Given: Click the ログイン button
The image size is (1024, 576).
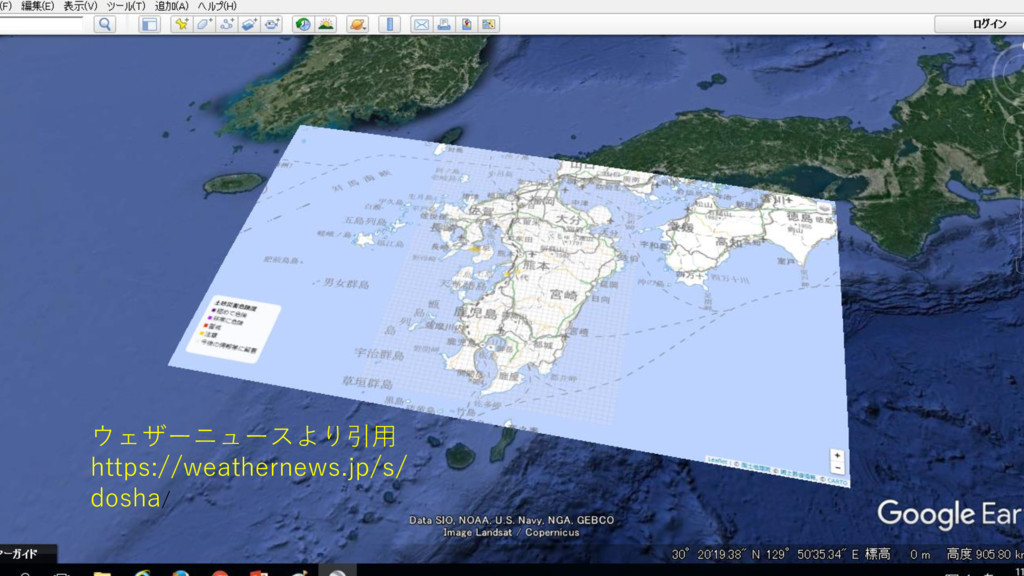Looking at the screenshot, I should (982, 24).
